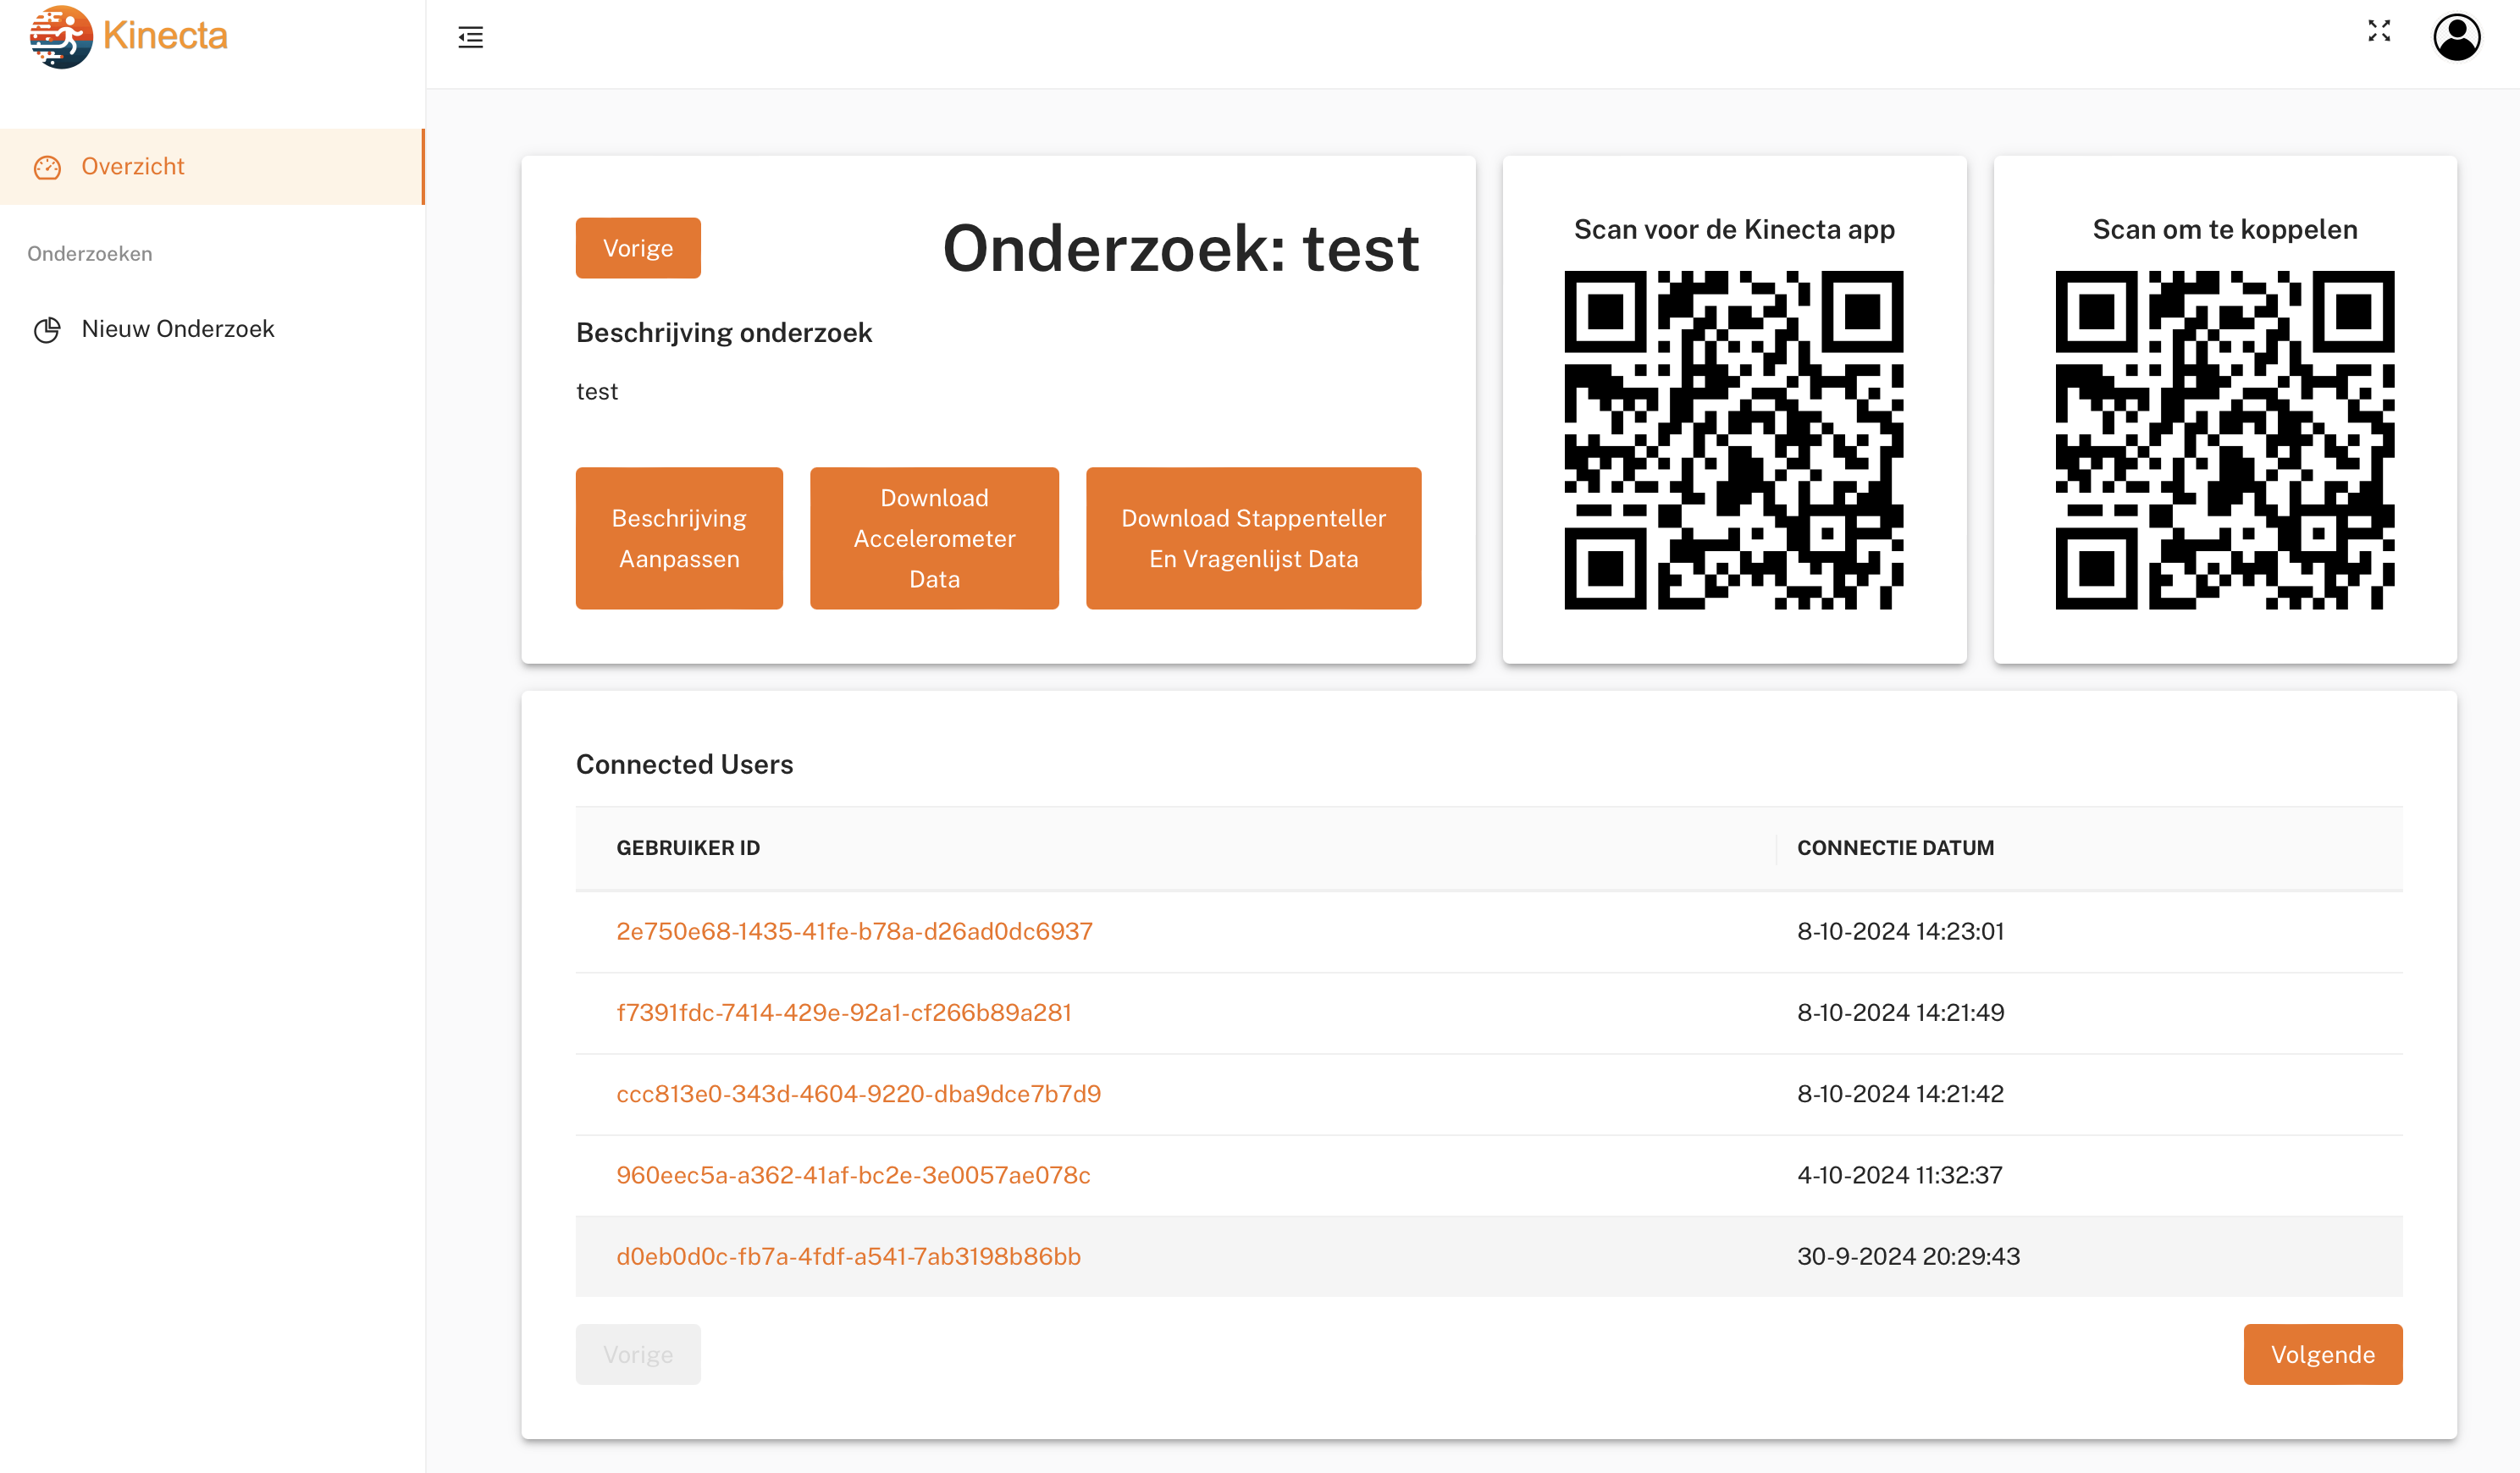Open user f7391fdc-7414-429e-92a1-cf266b89a281
Image resolution: width=2520 pixels, height=1473 pixels.
[843, 1012]
